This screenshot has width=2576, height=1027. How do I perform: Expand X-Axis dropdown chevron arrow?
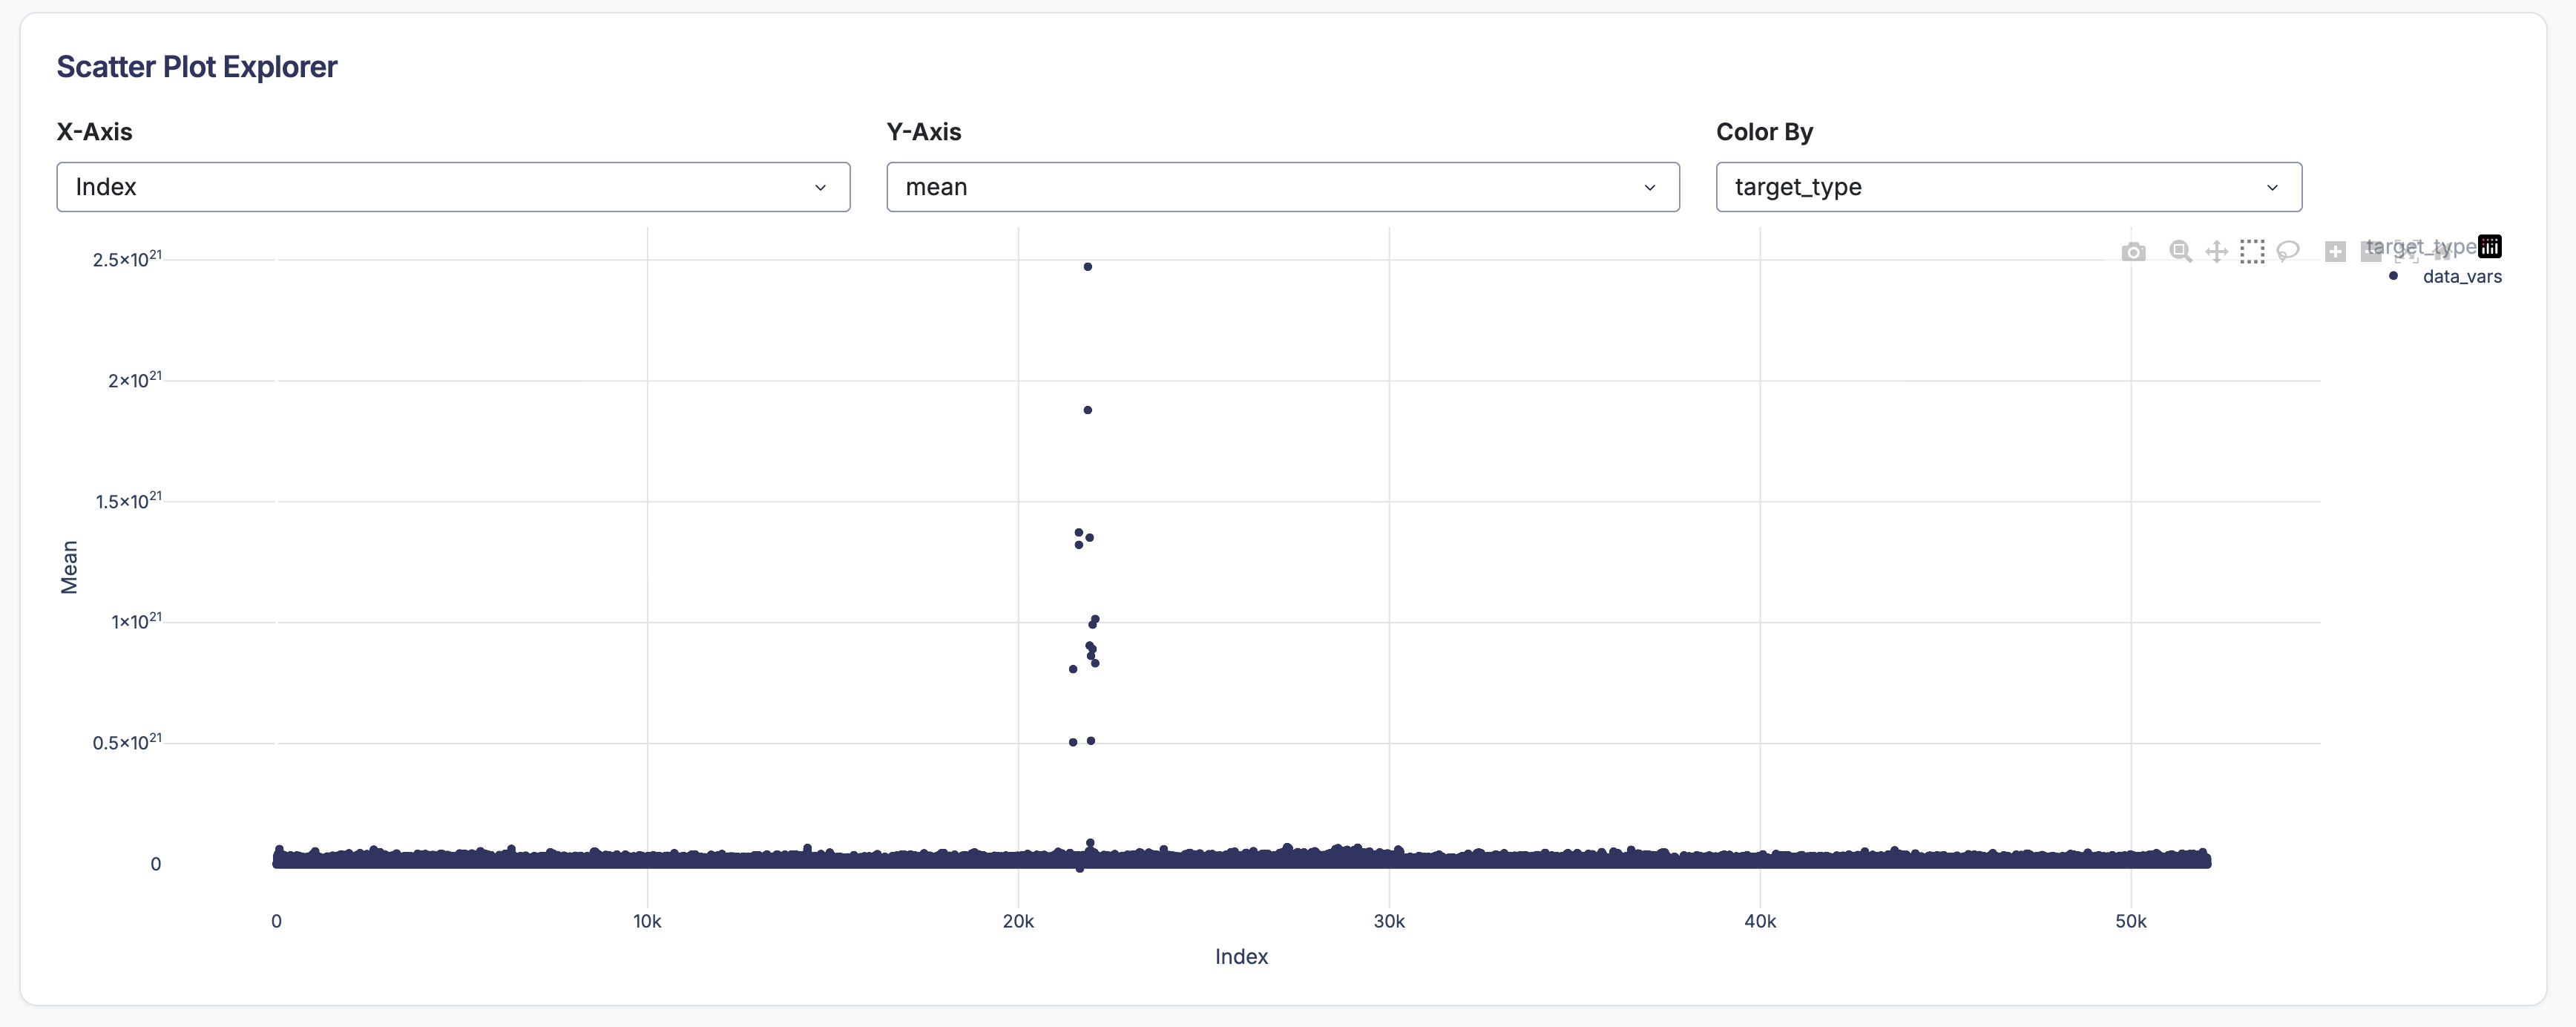click(x=820, y=188)
